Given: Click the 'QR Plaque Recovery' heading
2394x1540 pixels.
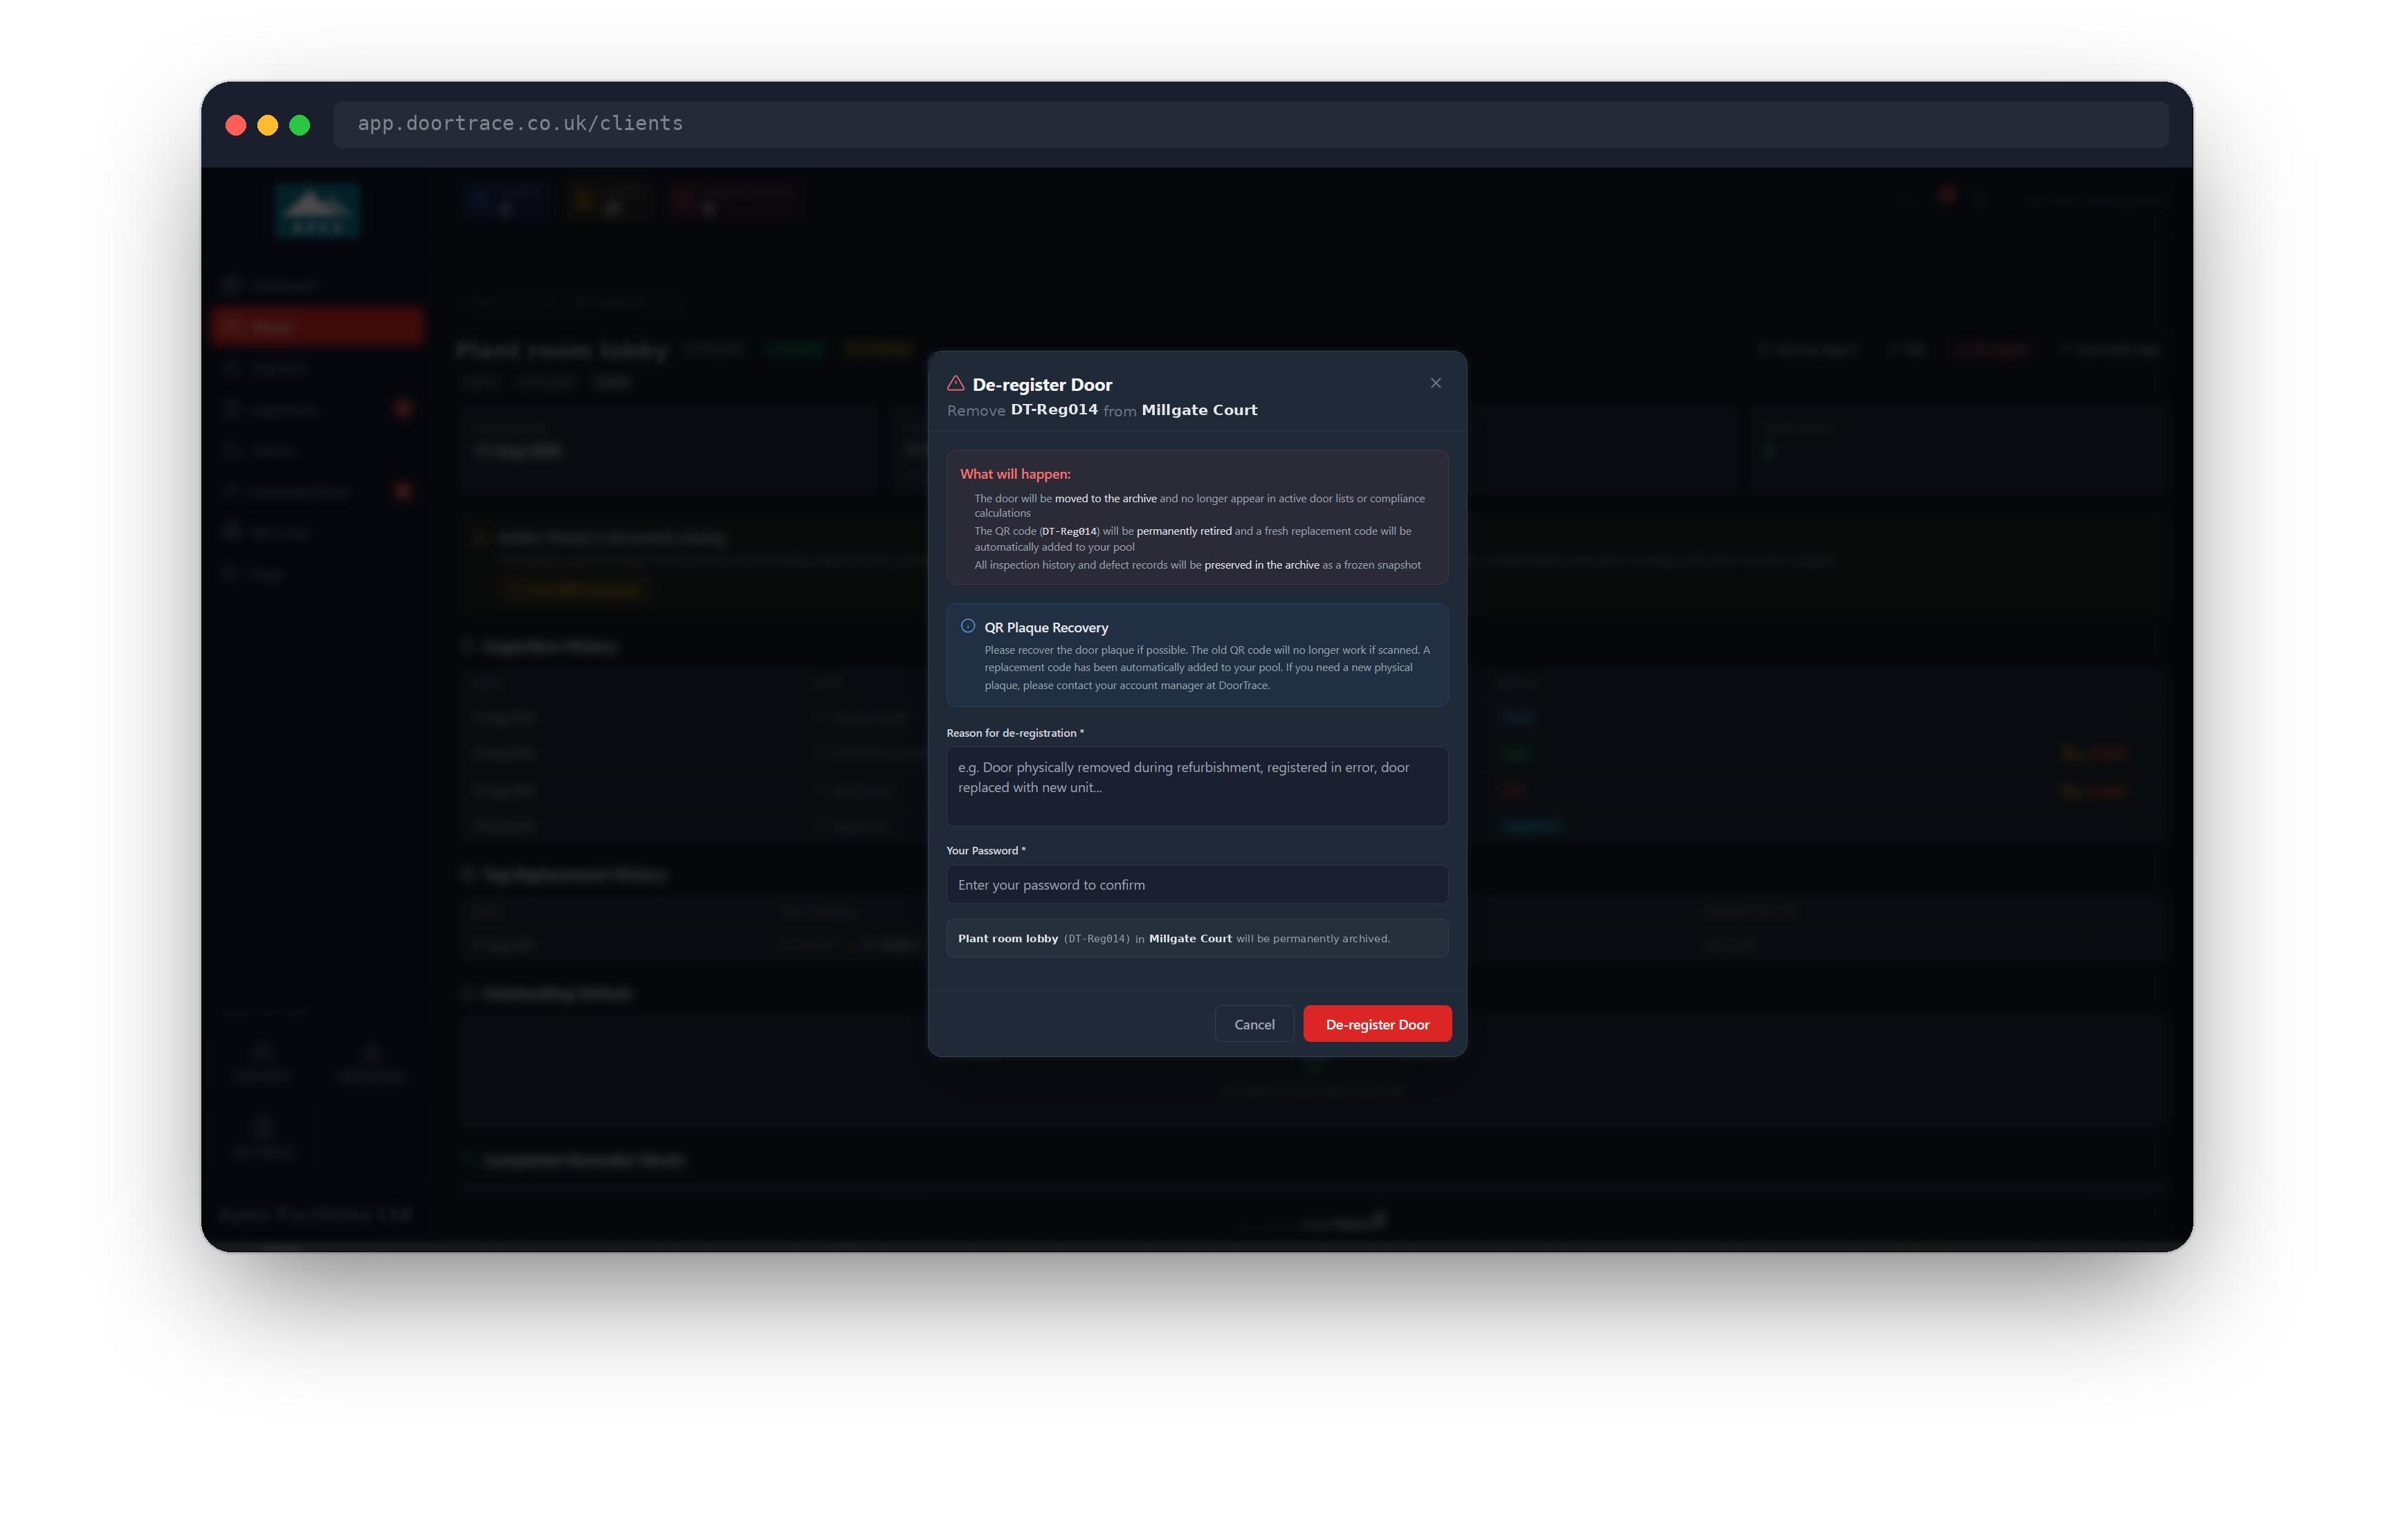Looking at the screenshot, I should click(x=1046, y=627).
